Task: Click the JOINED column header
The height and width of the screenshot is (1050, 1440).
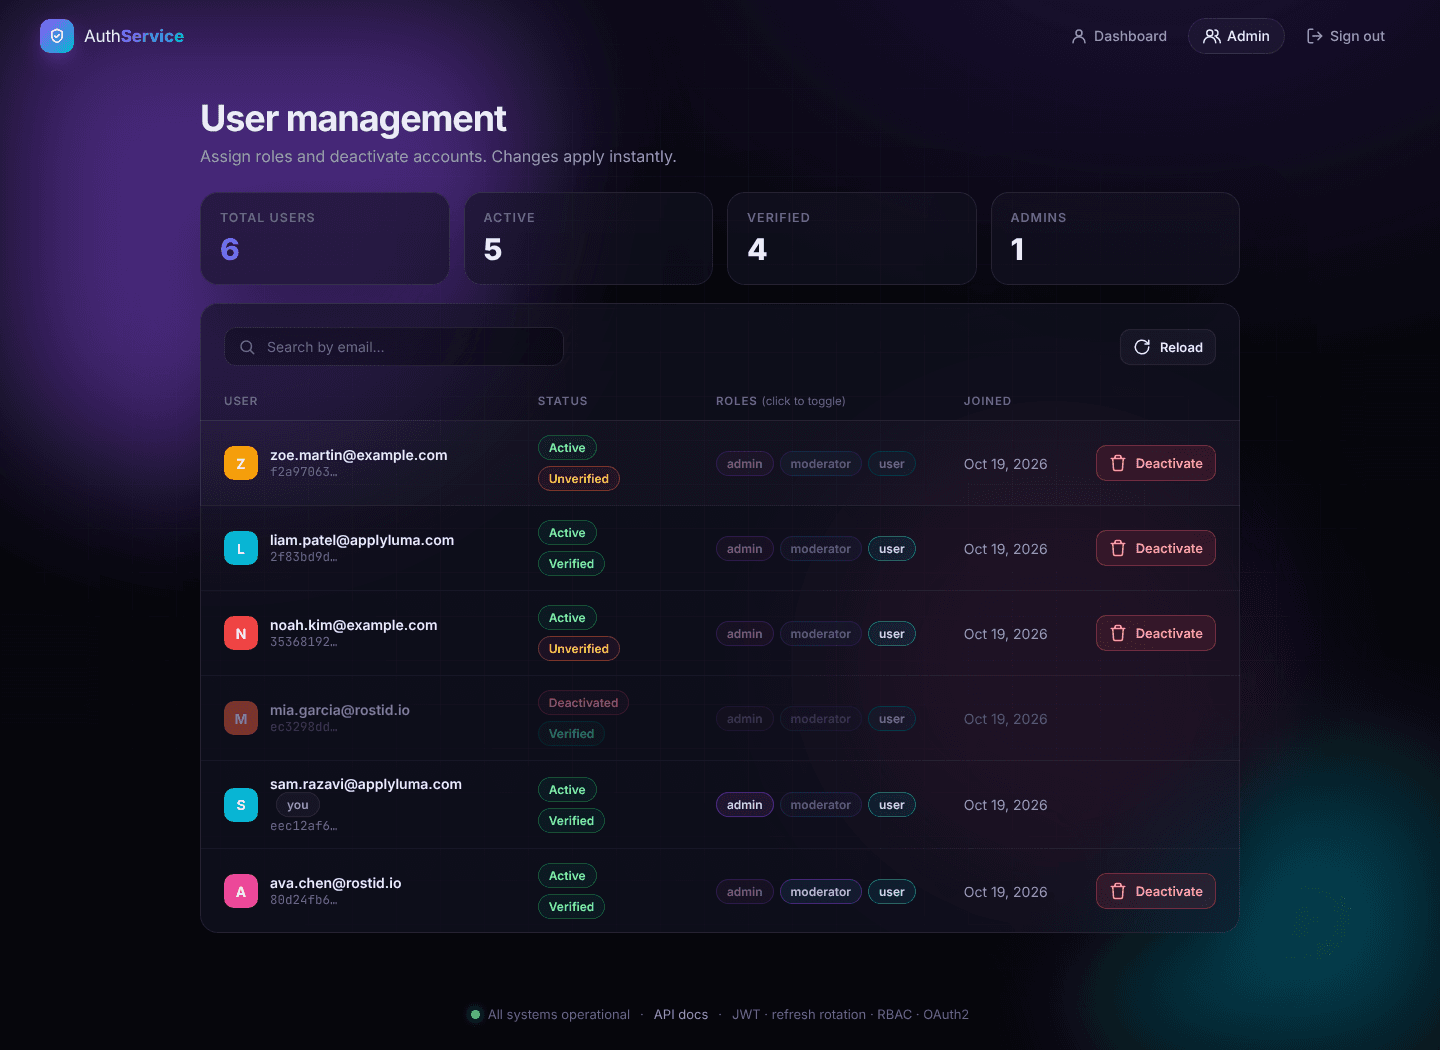Action: [987, 401]
